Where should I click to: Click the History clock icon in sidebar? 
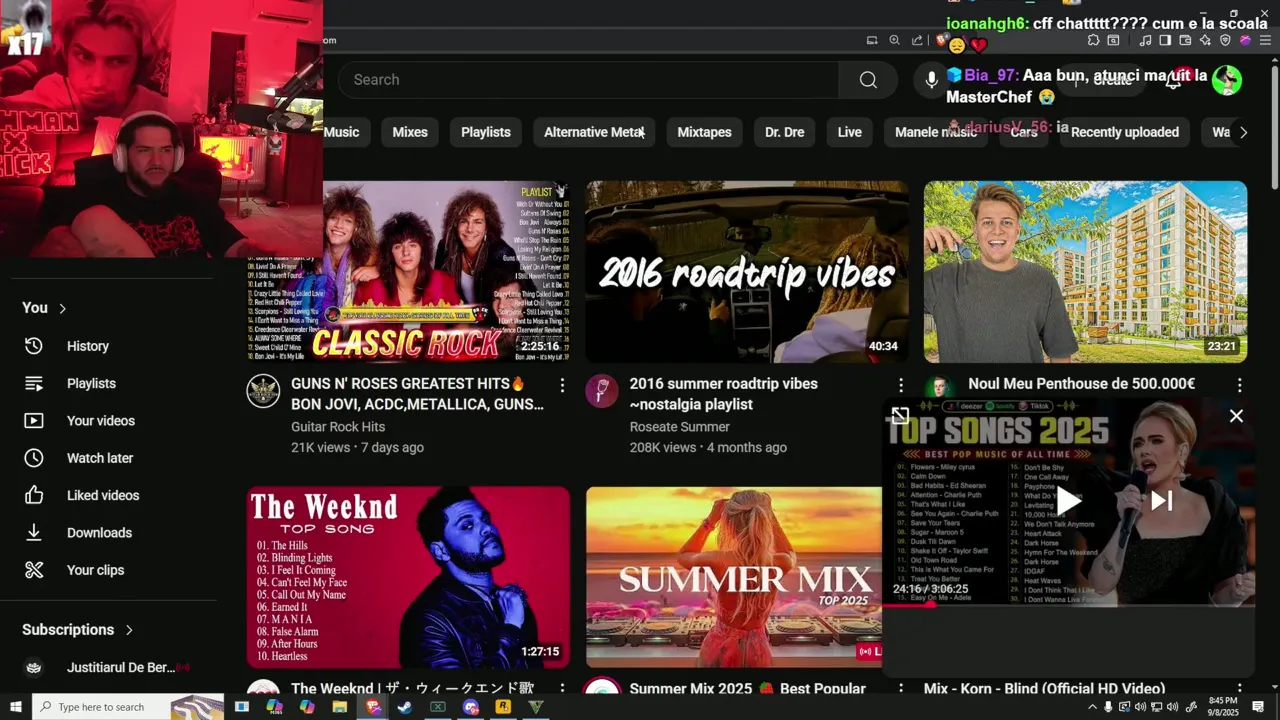point(34,346)
